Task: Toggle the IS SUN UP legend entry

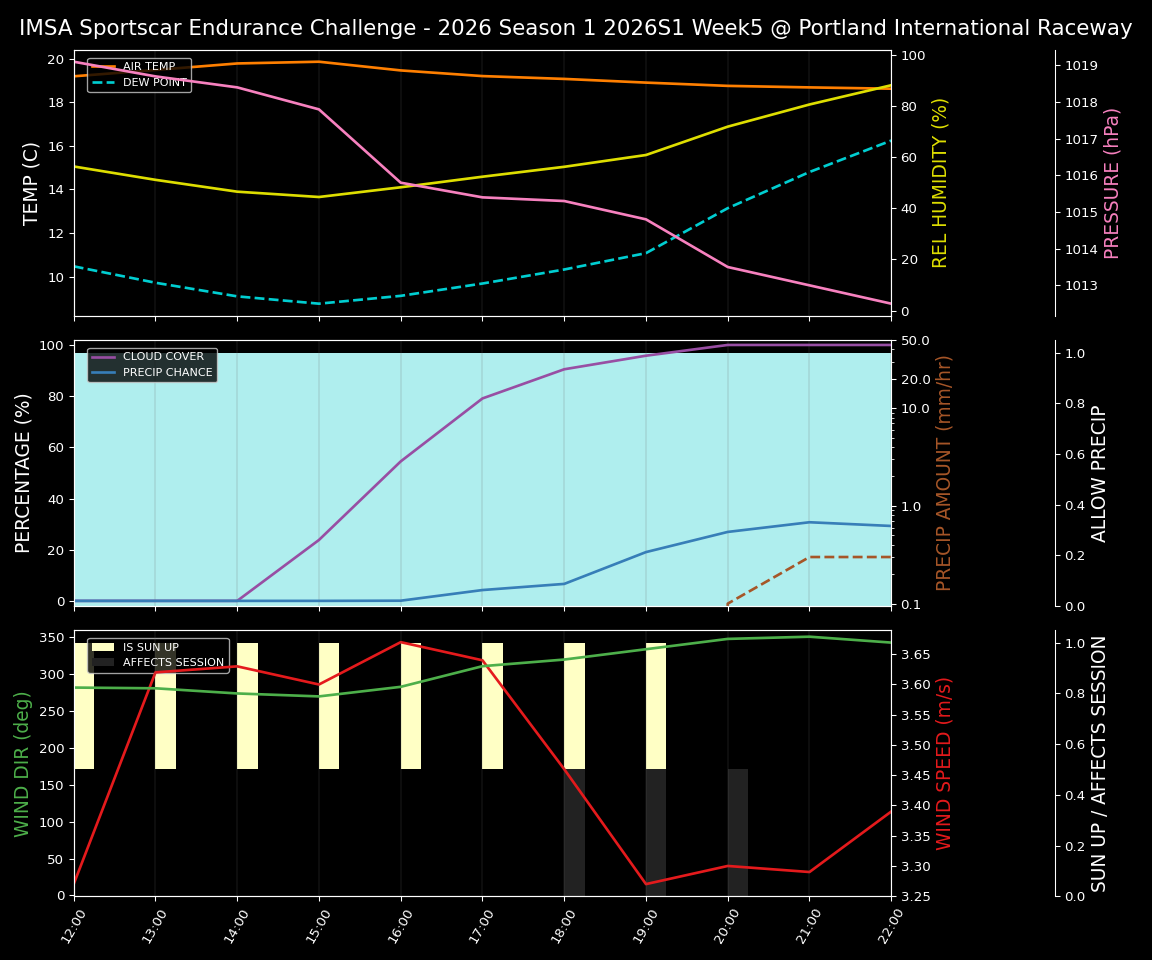Action: [x=150, y=647]
